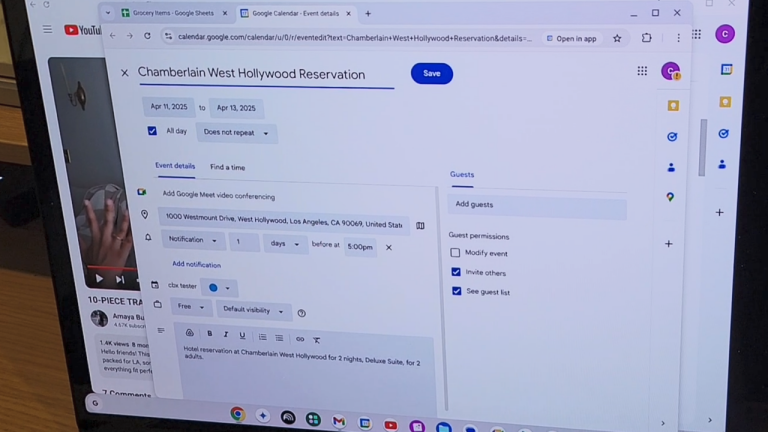Open Google Tasks in the side panel
Screen dimensions: 768x432
(672, 137)
